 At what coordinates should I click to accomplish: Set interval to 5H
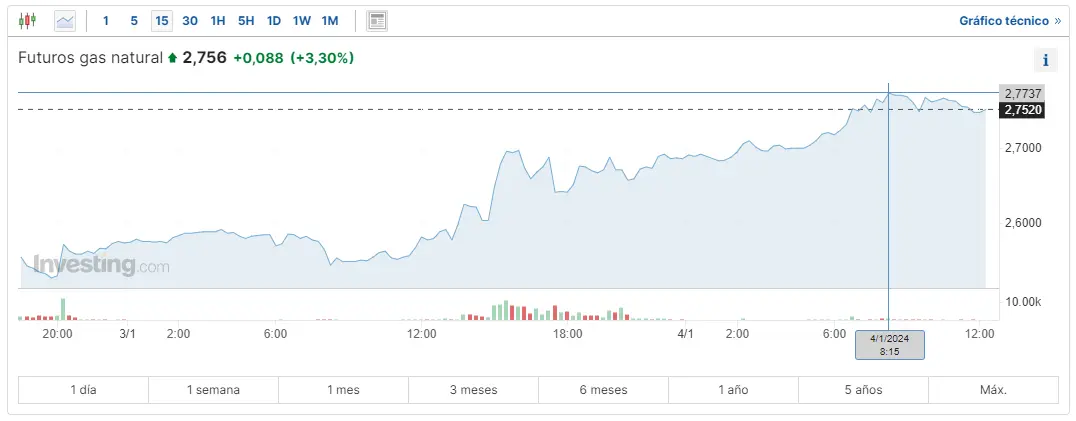tap(246, 20)
